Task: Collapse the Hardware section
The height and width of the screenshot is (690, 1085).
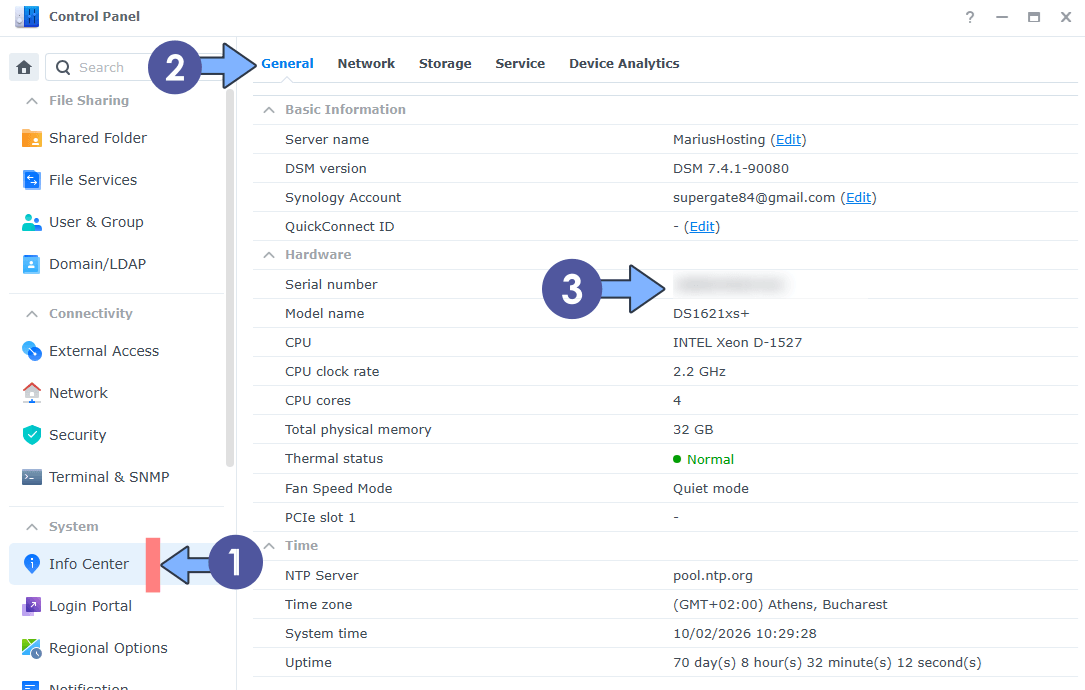Action: coord(269,255)
